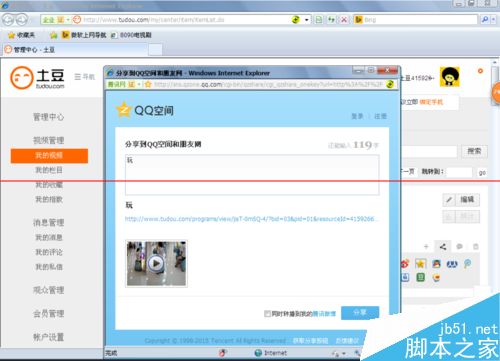Click the video thumbnail with play button
This screenshot has height=361, width=500.
click(x=156, y=263)
